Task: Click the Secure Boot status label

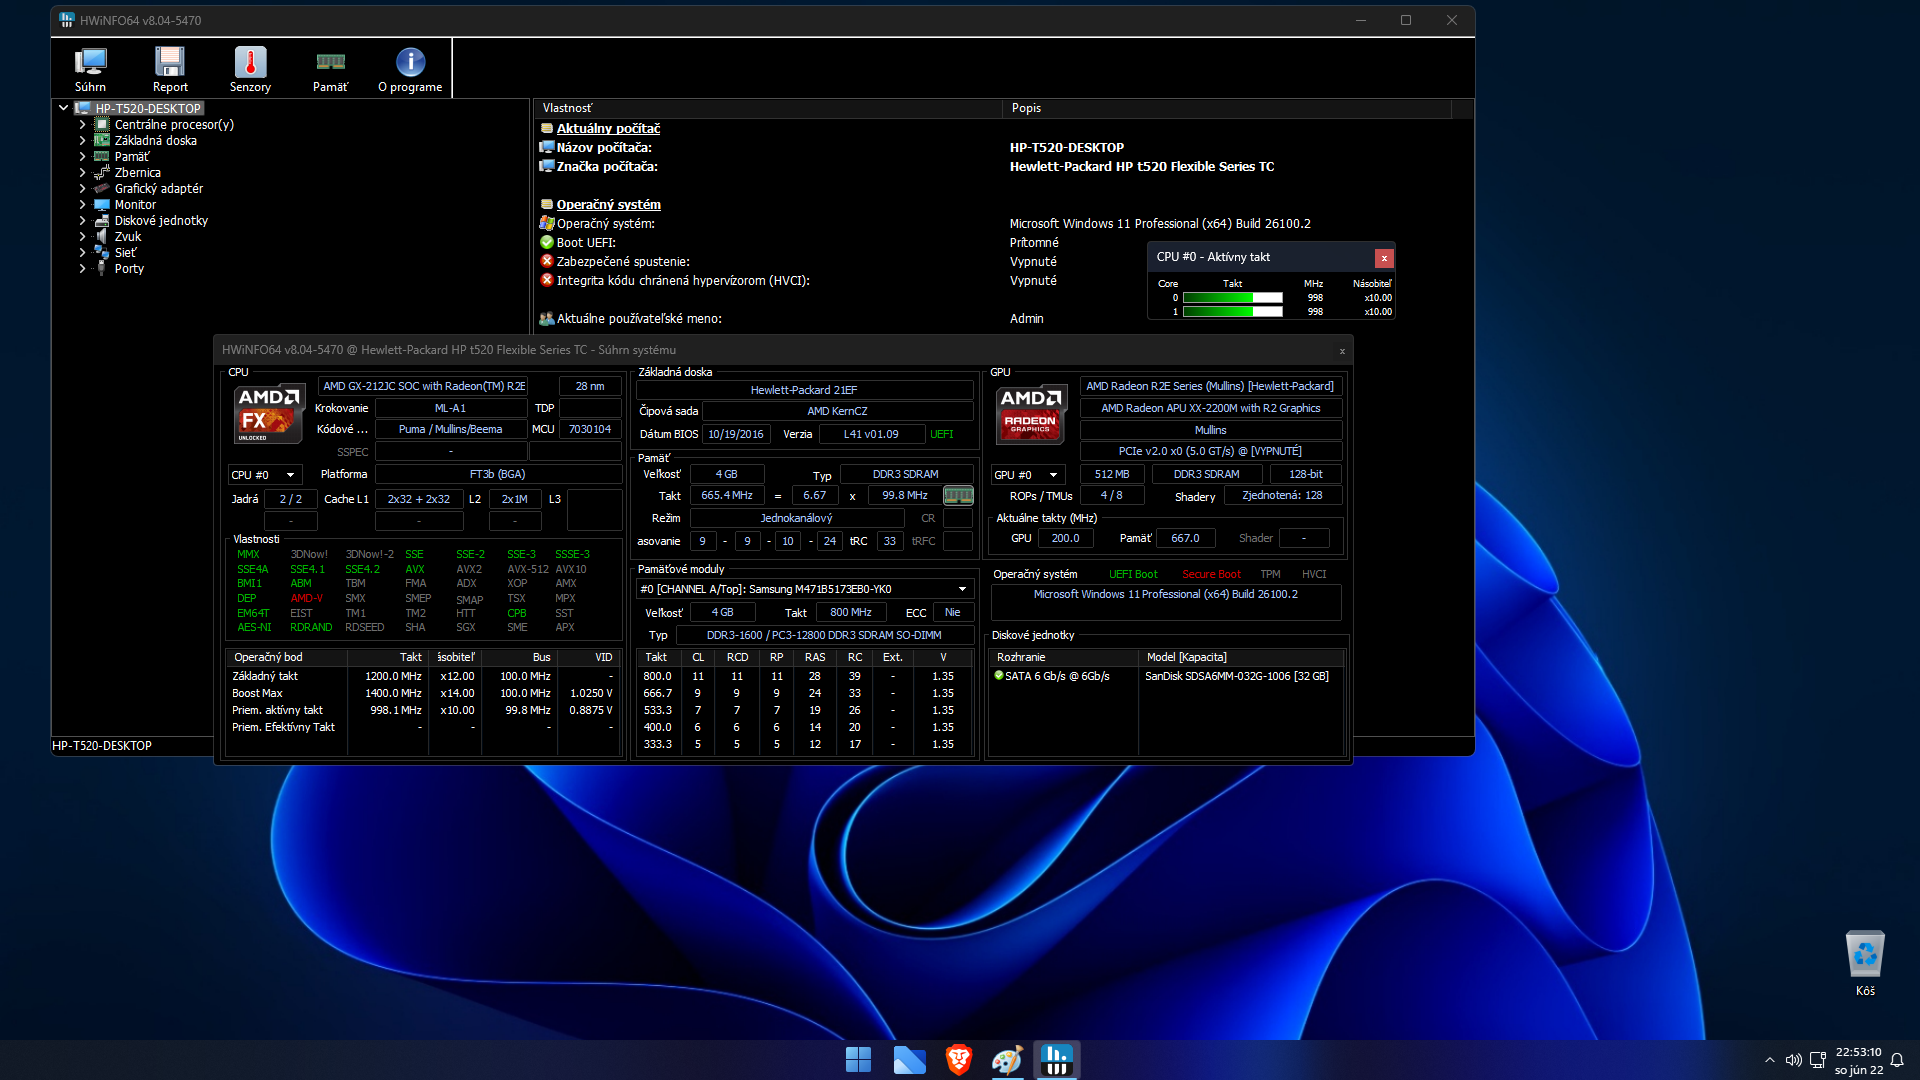Action: pos(1211,574)
